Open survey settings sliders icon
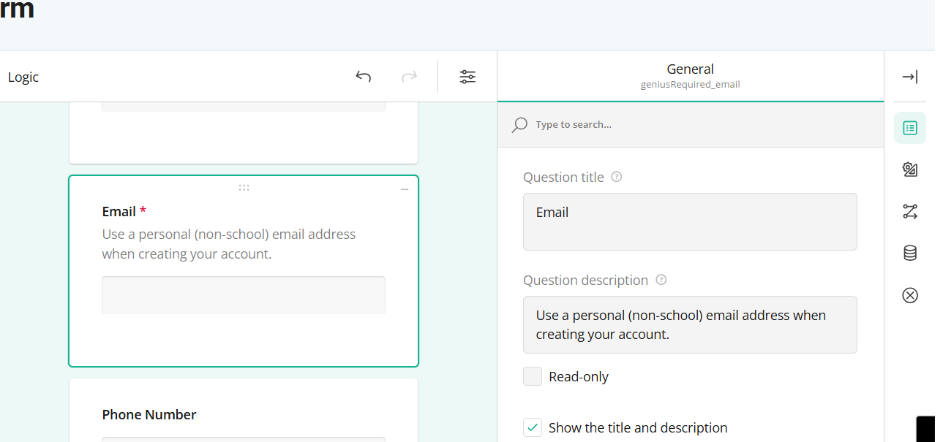This screenshot has height=442, width=936. click(467, 76)
